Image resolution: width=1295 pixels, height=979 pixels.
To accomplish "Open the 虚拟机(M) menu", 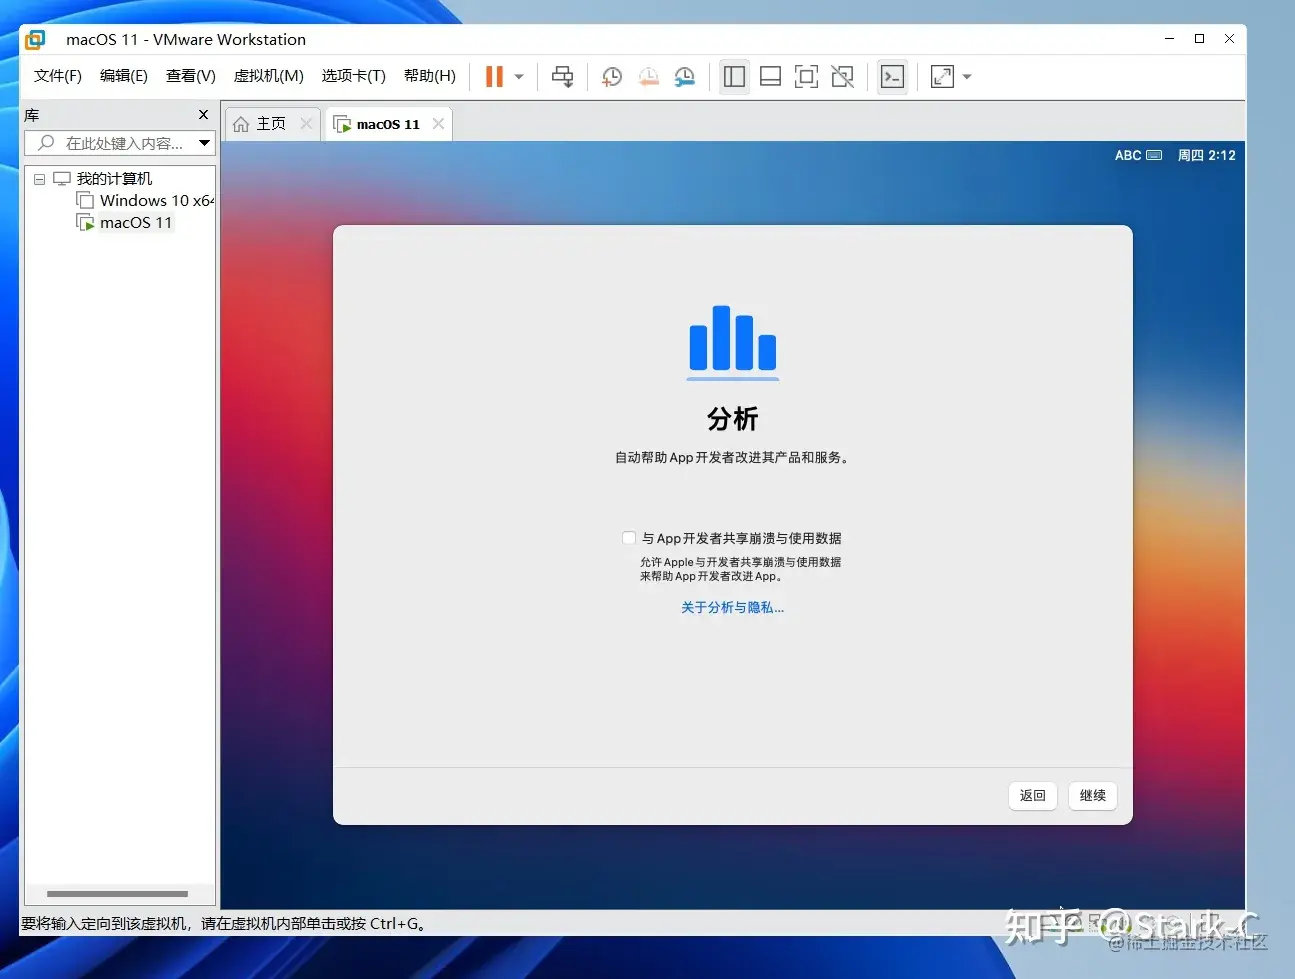I will [269, 76].
